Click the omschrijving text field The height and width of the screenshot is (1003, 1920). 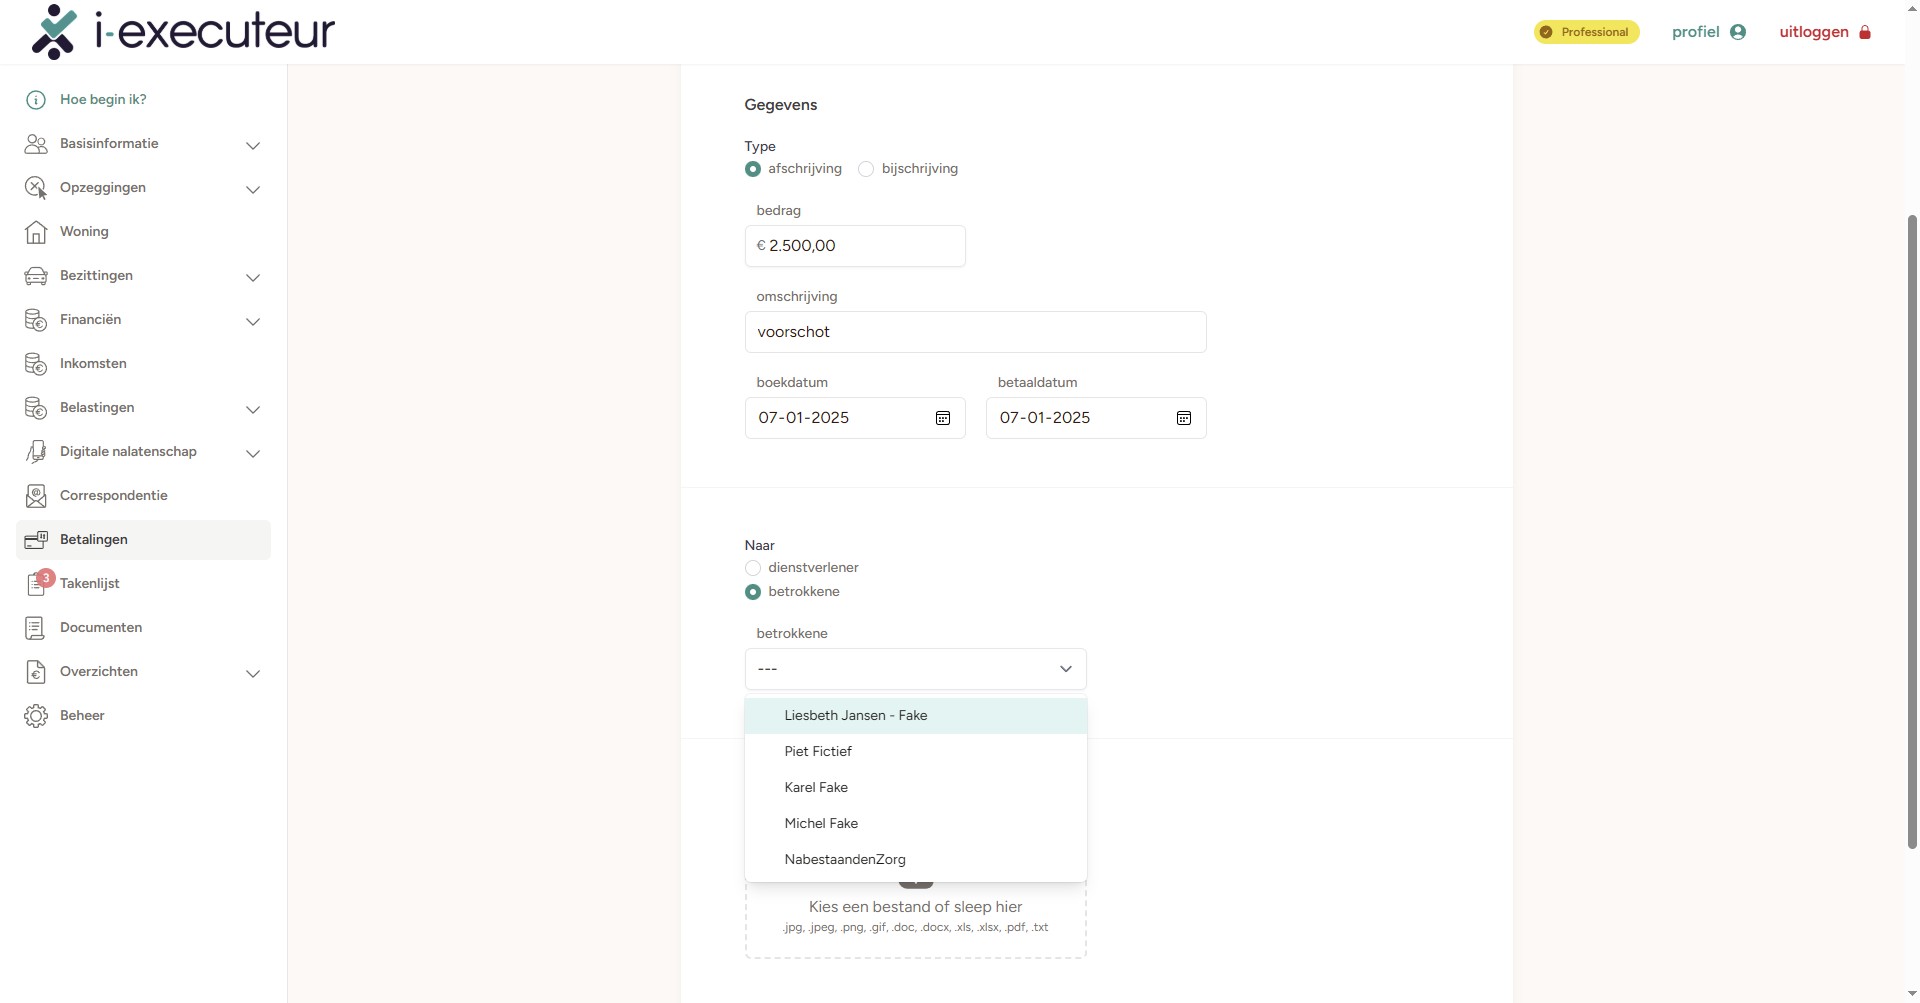tap(975, 332)
